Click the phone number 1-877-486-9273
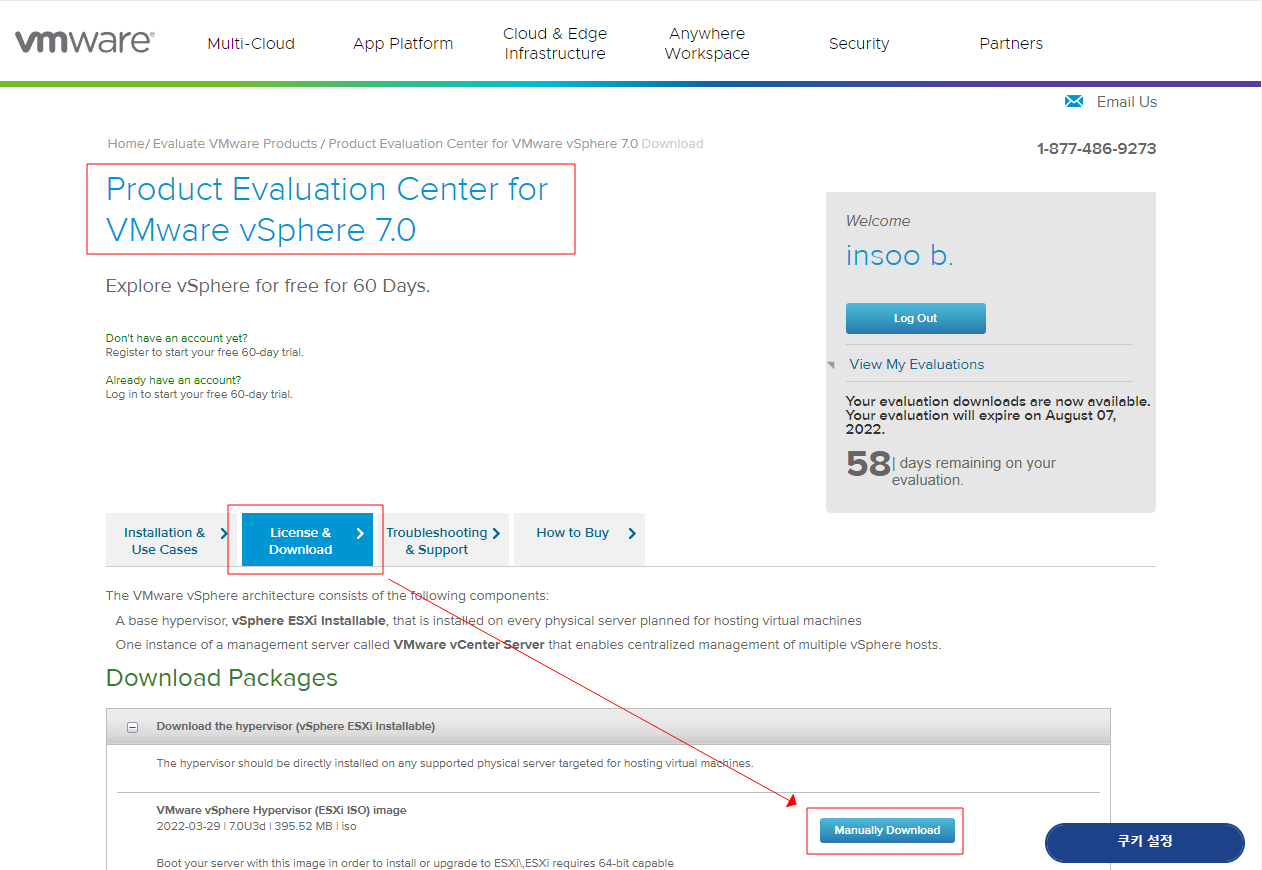The height and width of the screenshot is (870, 1262). pyautogui.click(x=1097, y=148)
